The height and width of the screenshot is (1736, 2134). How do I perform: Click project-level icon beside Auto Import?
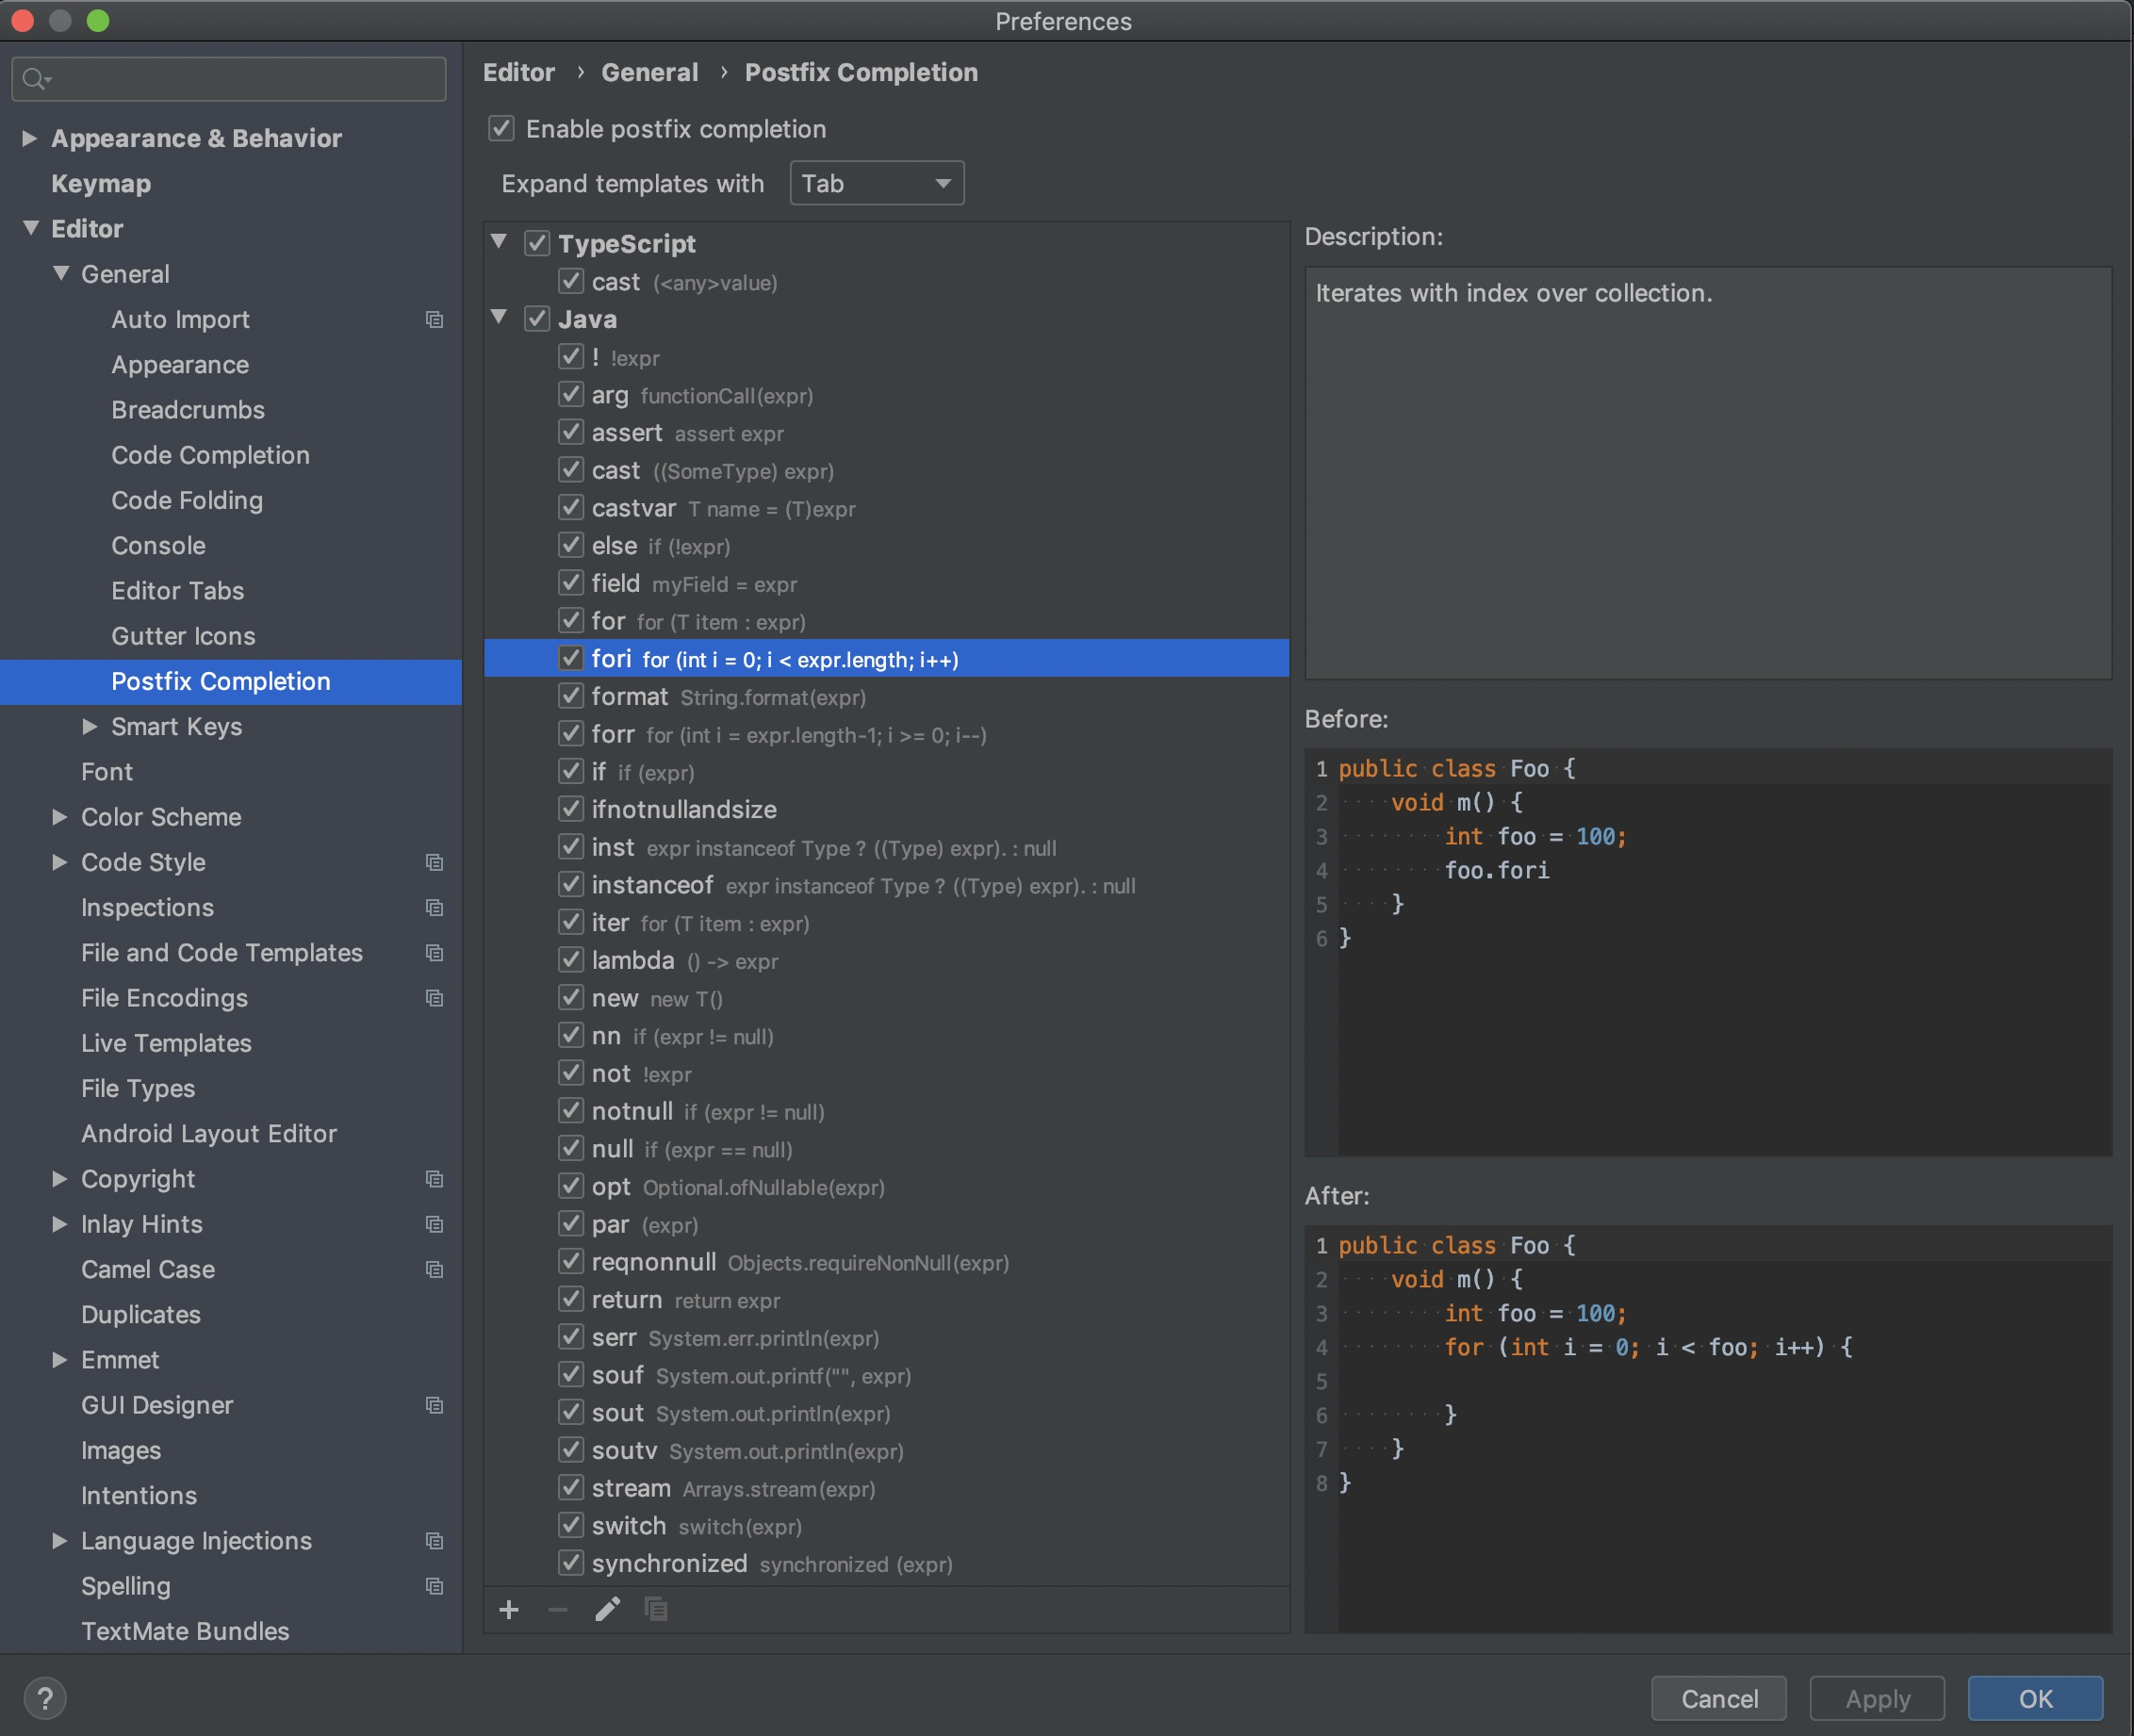434,319
